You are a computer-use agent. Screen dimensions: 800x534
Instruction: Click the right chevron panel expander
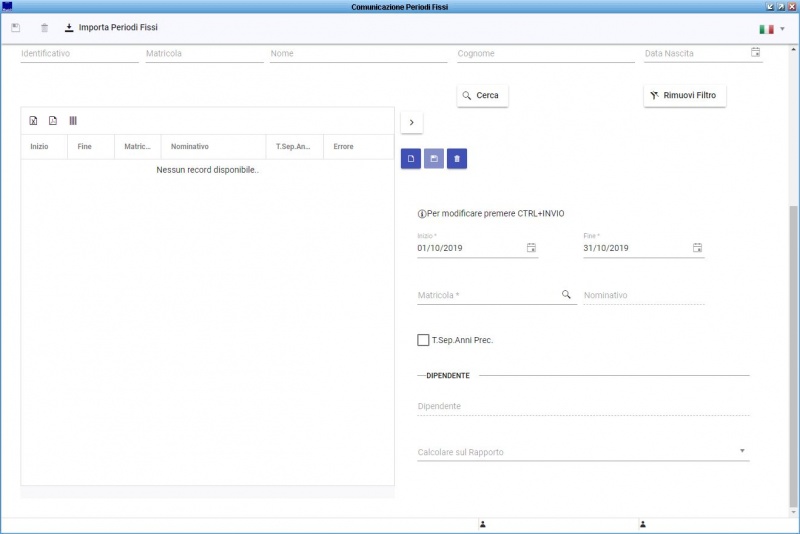click(411, 122)
